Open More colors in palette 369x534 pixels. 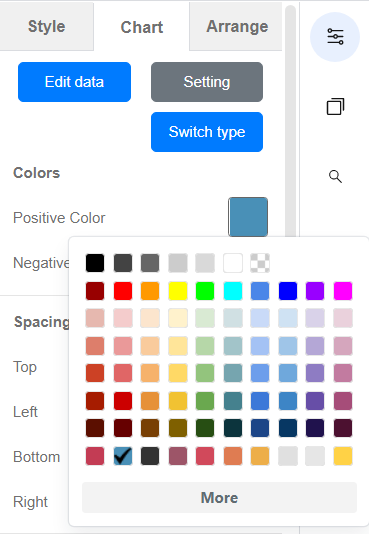(x=219, y=498)
